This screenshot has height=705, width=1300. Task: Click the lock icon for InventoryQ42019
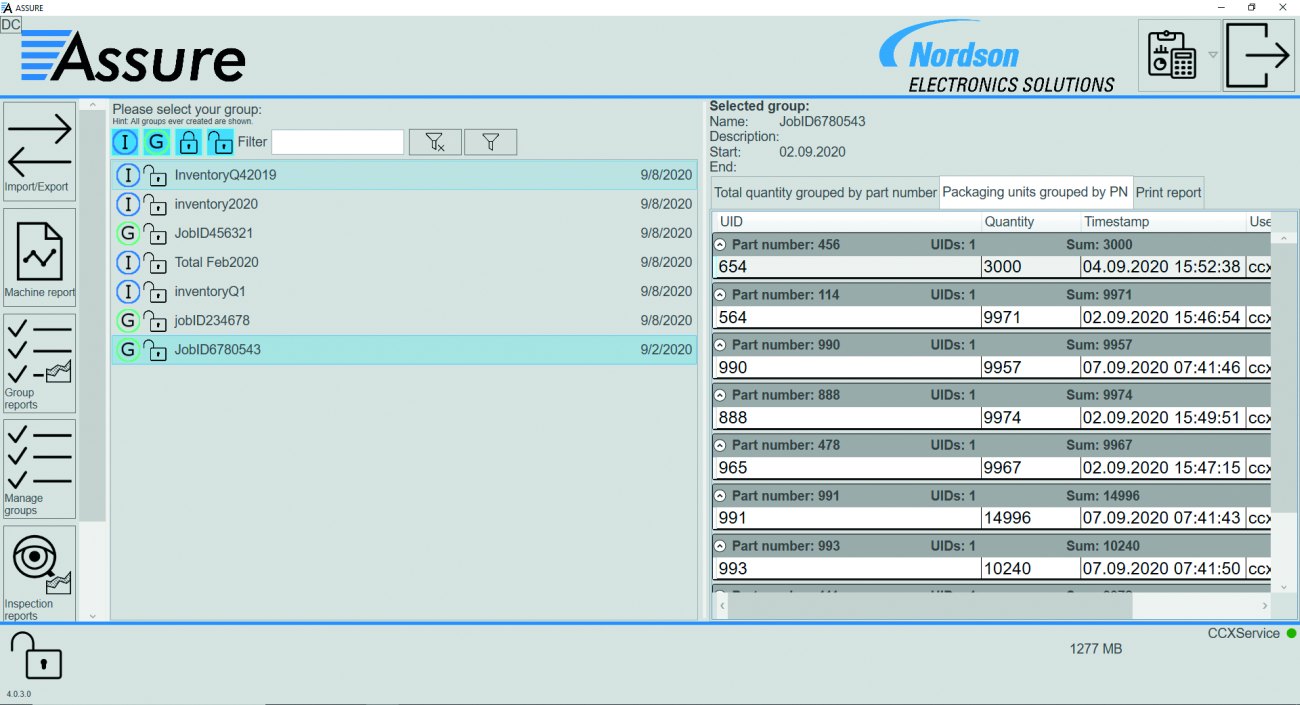pyautogui.click(x=155, y=176)
